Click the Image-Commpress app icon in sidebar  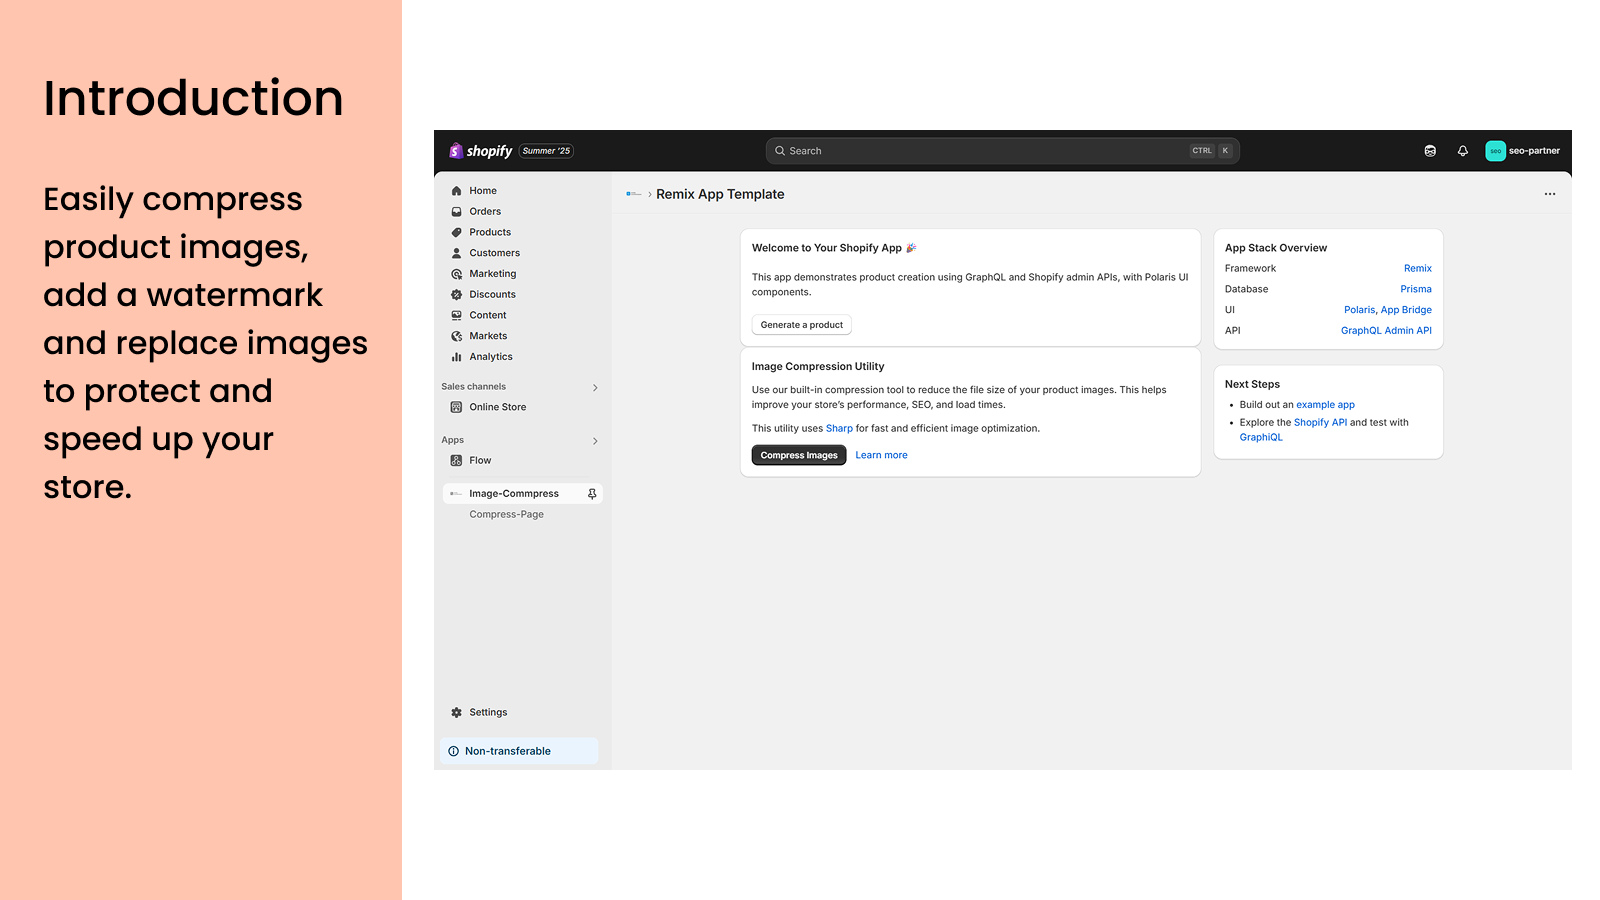tap(456, 494)
